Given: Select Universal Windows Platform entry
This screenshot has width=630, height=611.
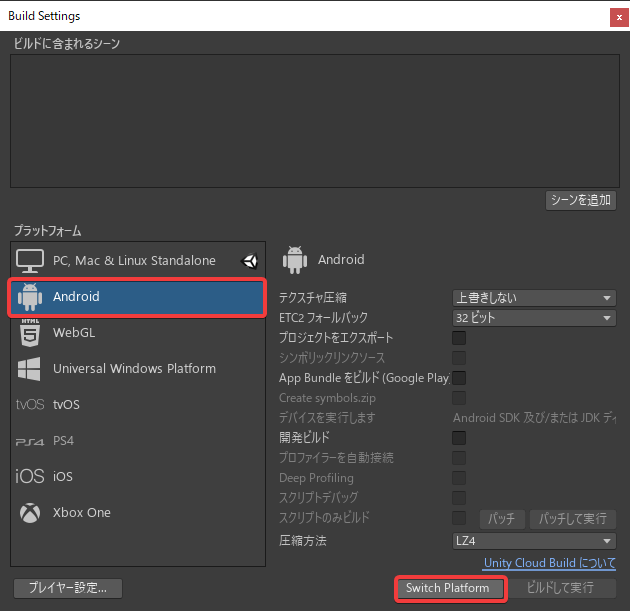Looking at the screenshot, I should coord(138,369).
